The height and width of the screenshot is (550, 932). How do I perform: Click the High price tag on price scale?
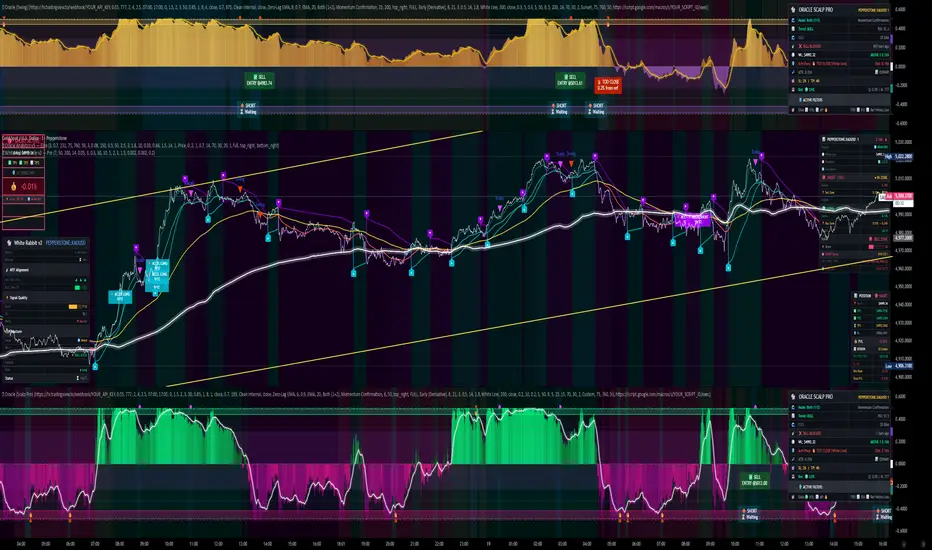coord(898,156)
